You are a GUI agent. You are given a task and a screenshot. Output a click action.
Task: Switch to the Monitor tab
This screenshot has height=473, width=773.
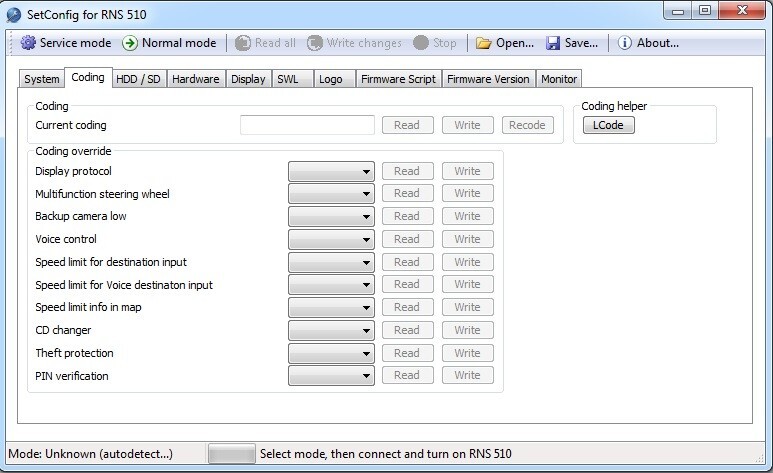[559, 79]
